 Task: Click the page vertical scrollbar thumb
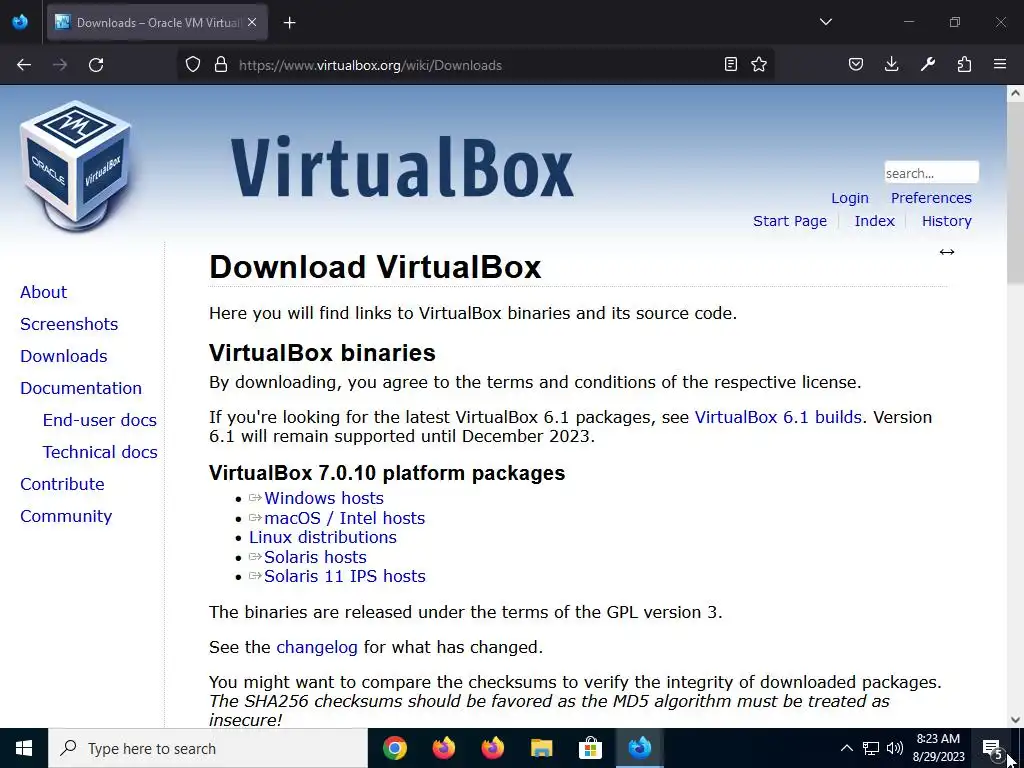click(x=1015, y=193)
